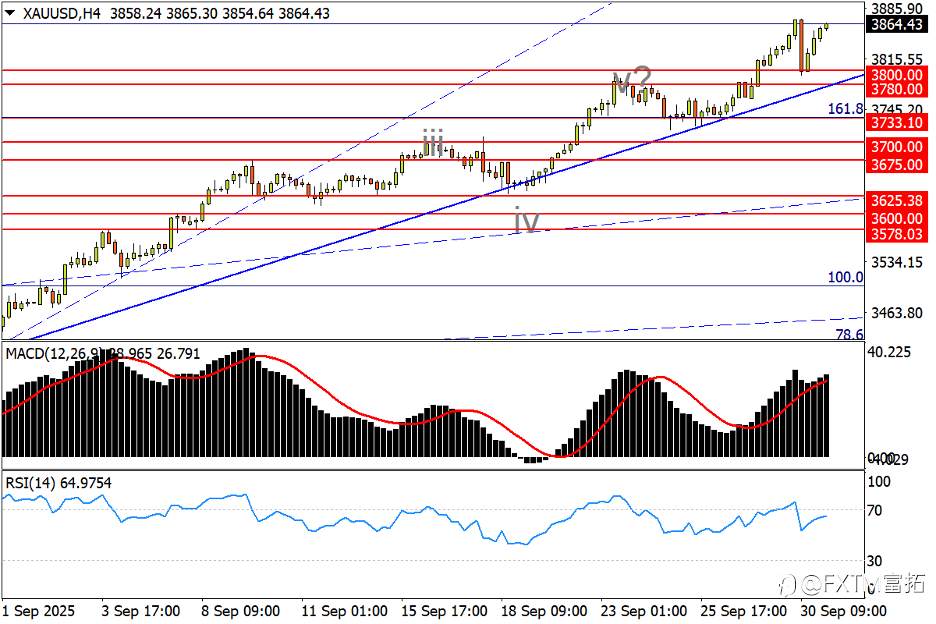Screen dimensions: 936x624
Task: Click the price axis value 3463.80
Action: (x=897, y=312)
